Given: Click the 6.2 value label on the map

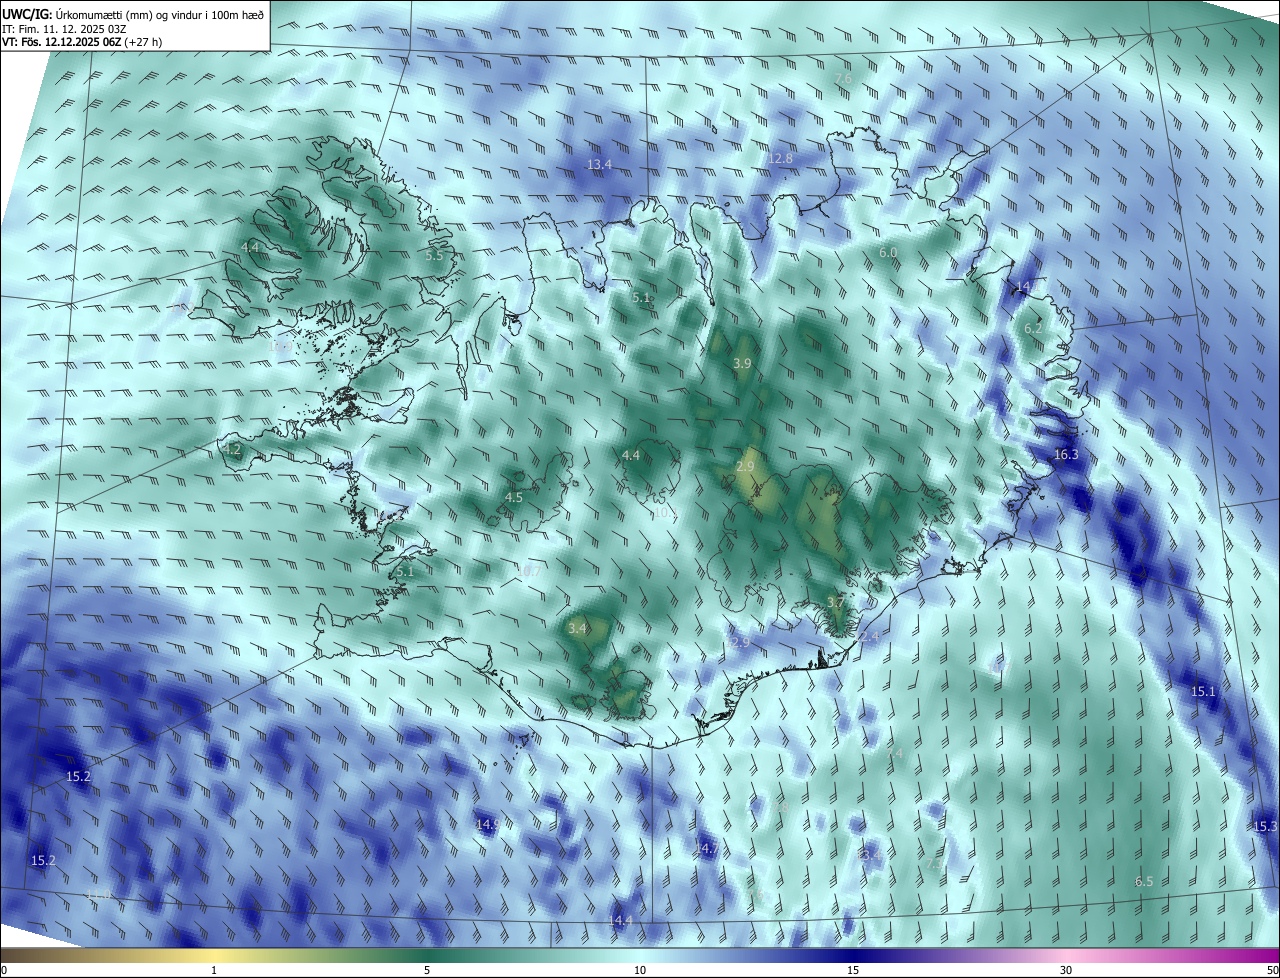Looking at the screenshot, I should [x=1033, y=328].
